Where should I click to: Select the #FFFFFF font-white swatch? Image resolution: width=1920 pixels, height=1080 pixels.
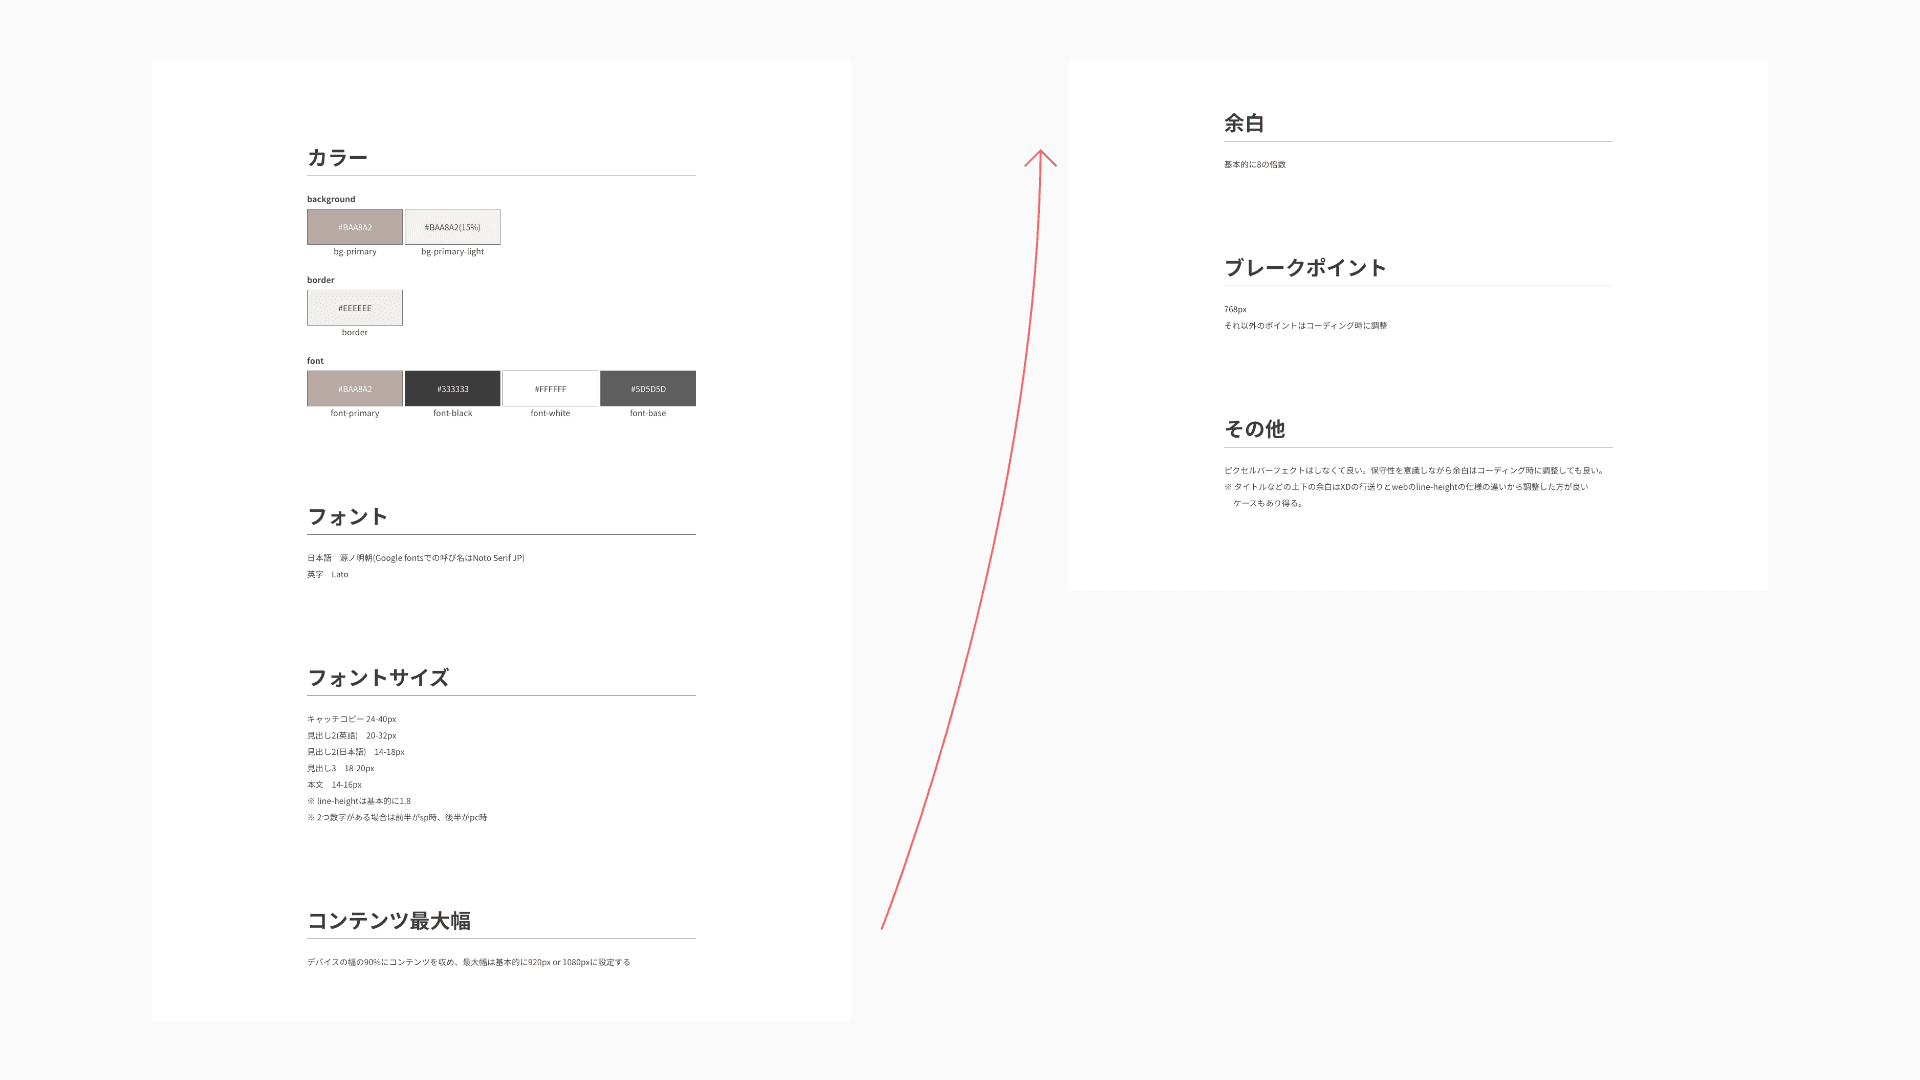tap(550, 389)
